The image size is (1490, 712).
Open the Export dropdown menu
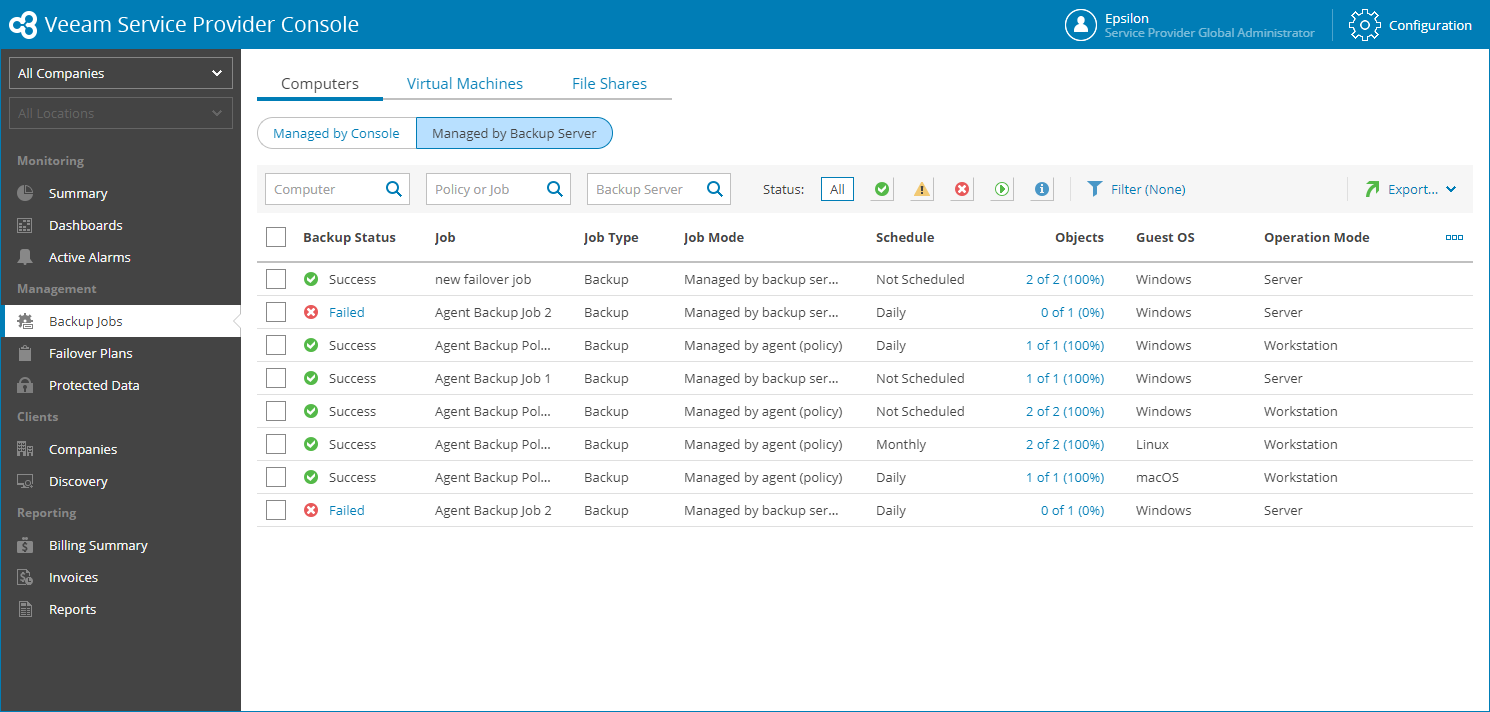[x=1410, y=189]
